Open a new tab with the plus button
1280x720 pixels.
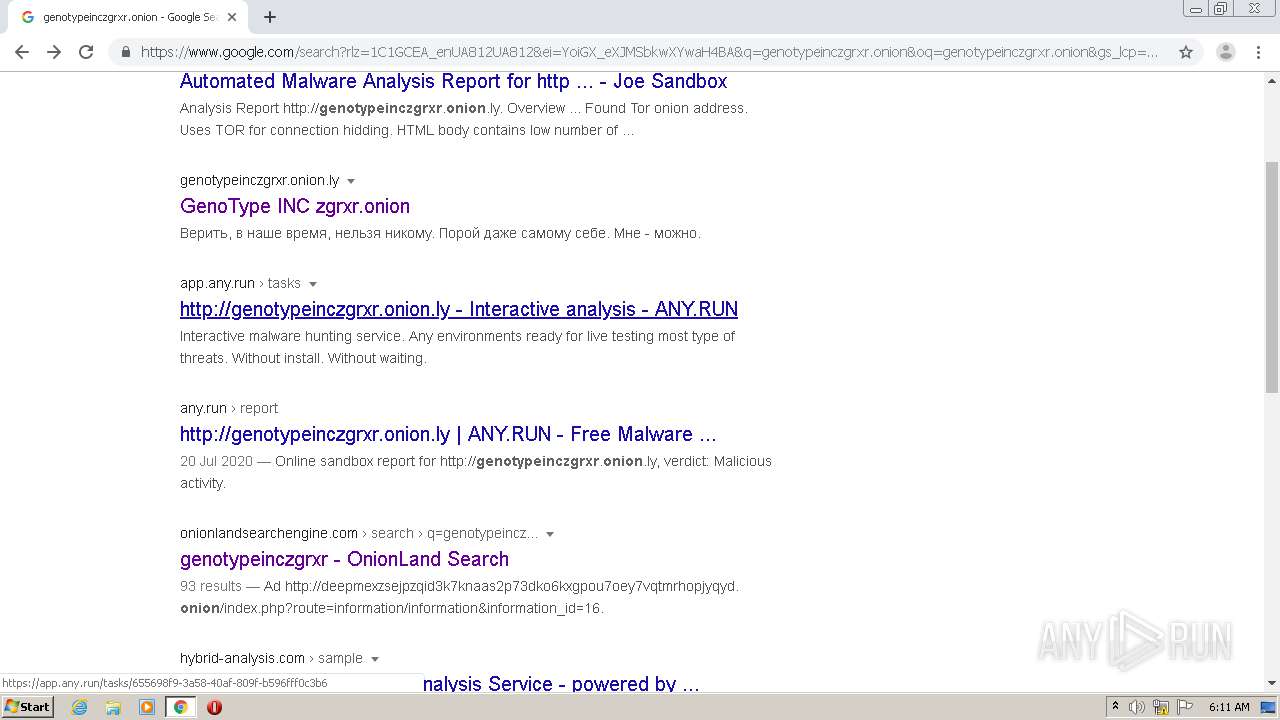[270, 17]
